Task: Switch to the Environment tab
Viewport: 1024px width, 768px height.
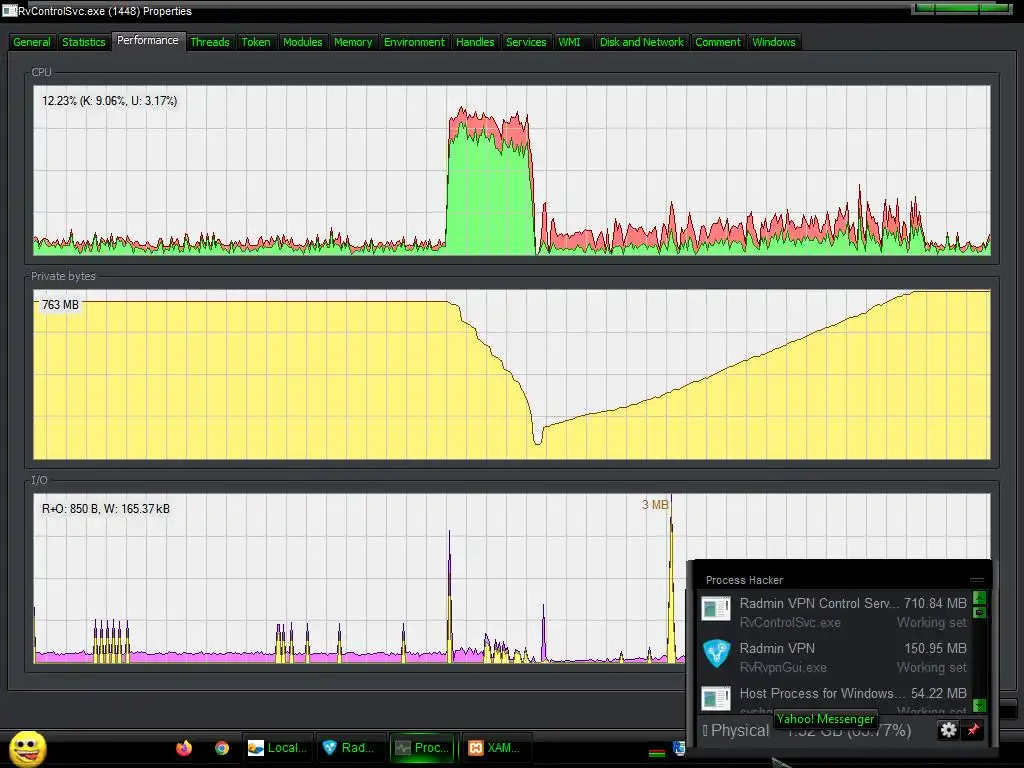Action: point(414,42)
